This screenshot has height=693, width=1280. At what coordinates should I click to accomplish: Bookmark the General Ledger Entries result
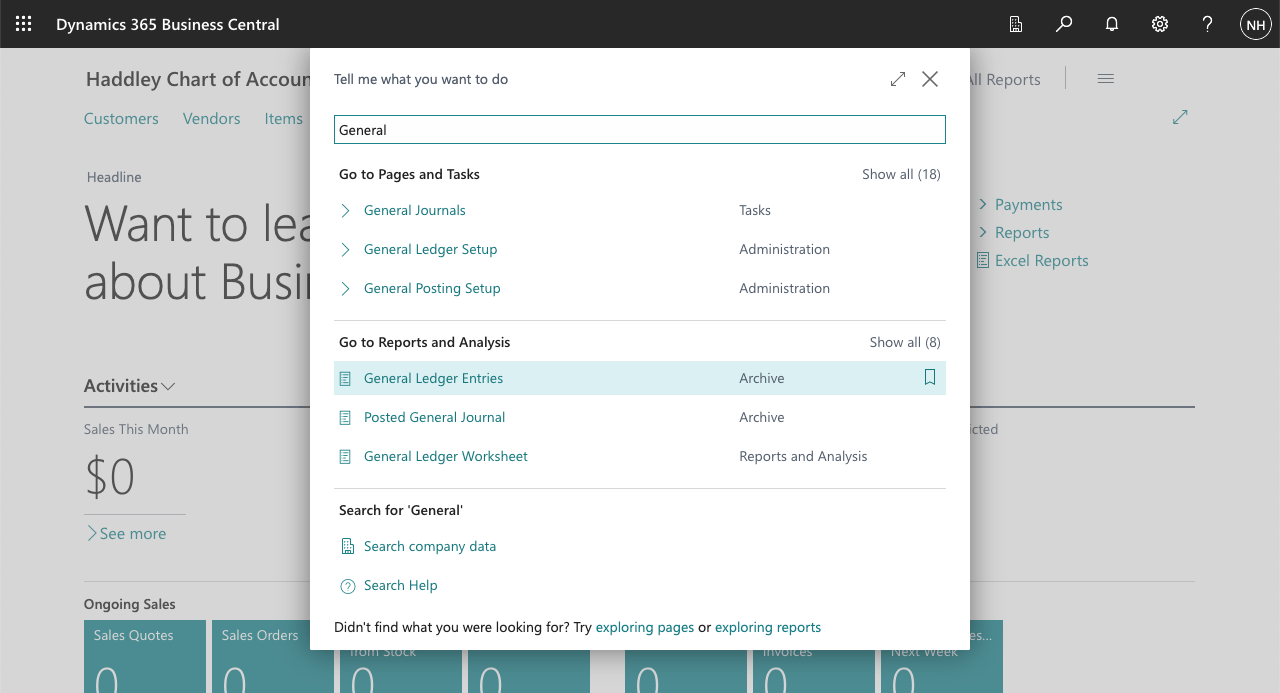(x=930, y=378)
